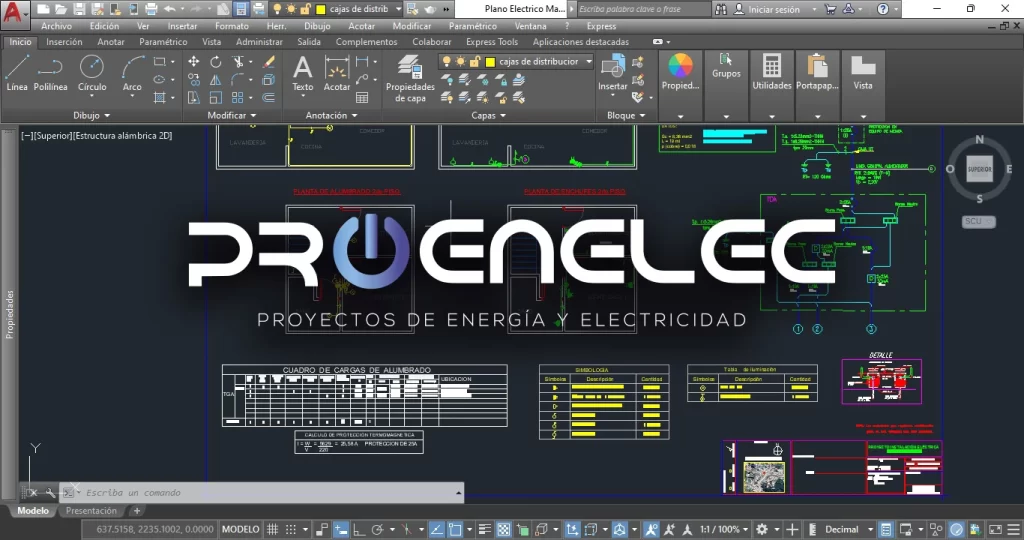
Task: Switch to the Anotar ribbon tab
Action: 111,42
